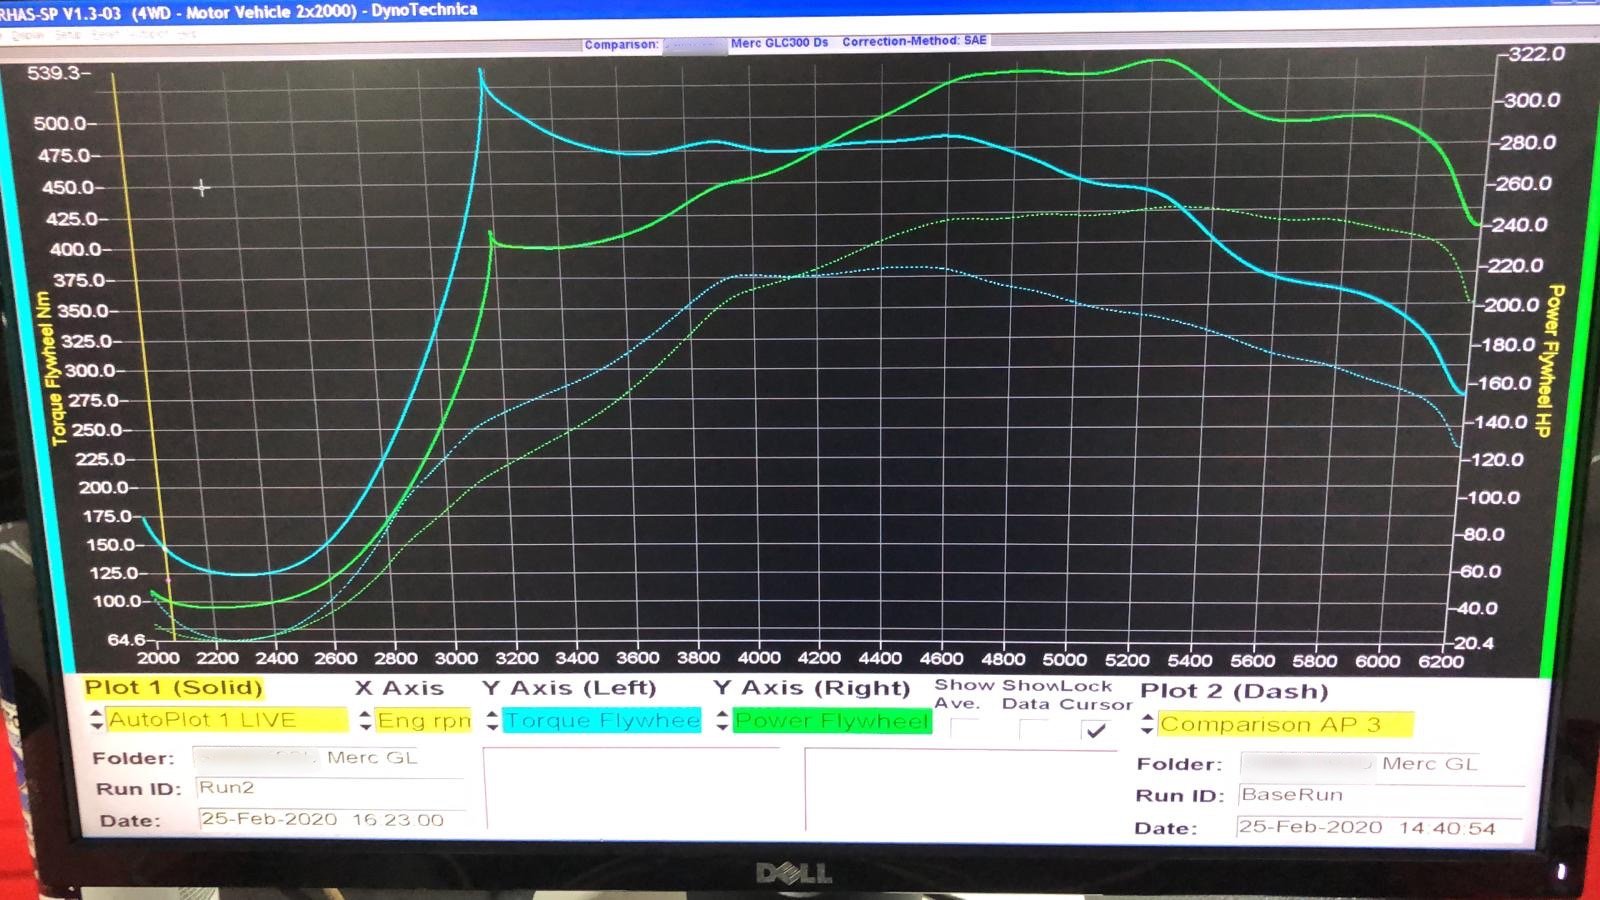
Task: Step the Y Axis (Left) selector arrows
Action: point(492,721)
